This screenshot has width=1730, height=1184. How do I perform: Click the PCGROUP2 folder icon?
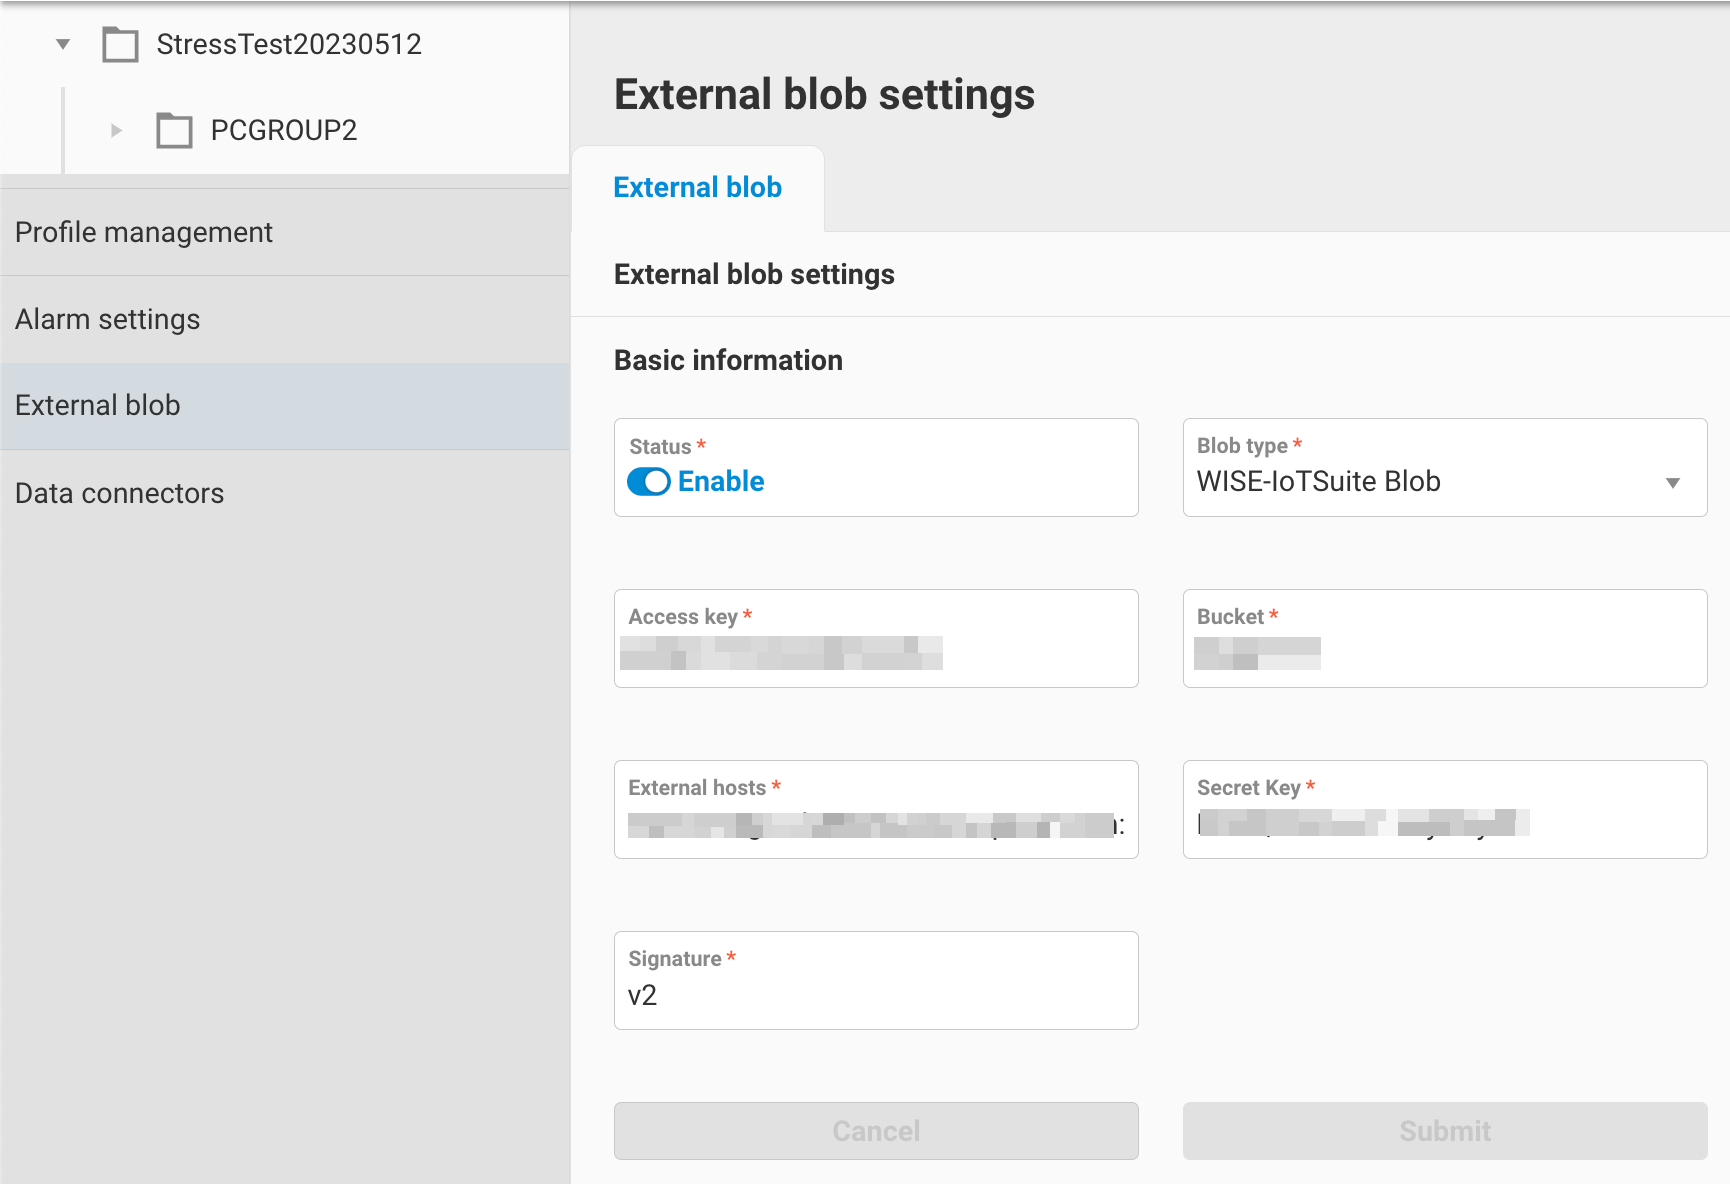pyautogui.click(x=174, y=130)
